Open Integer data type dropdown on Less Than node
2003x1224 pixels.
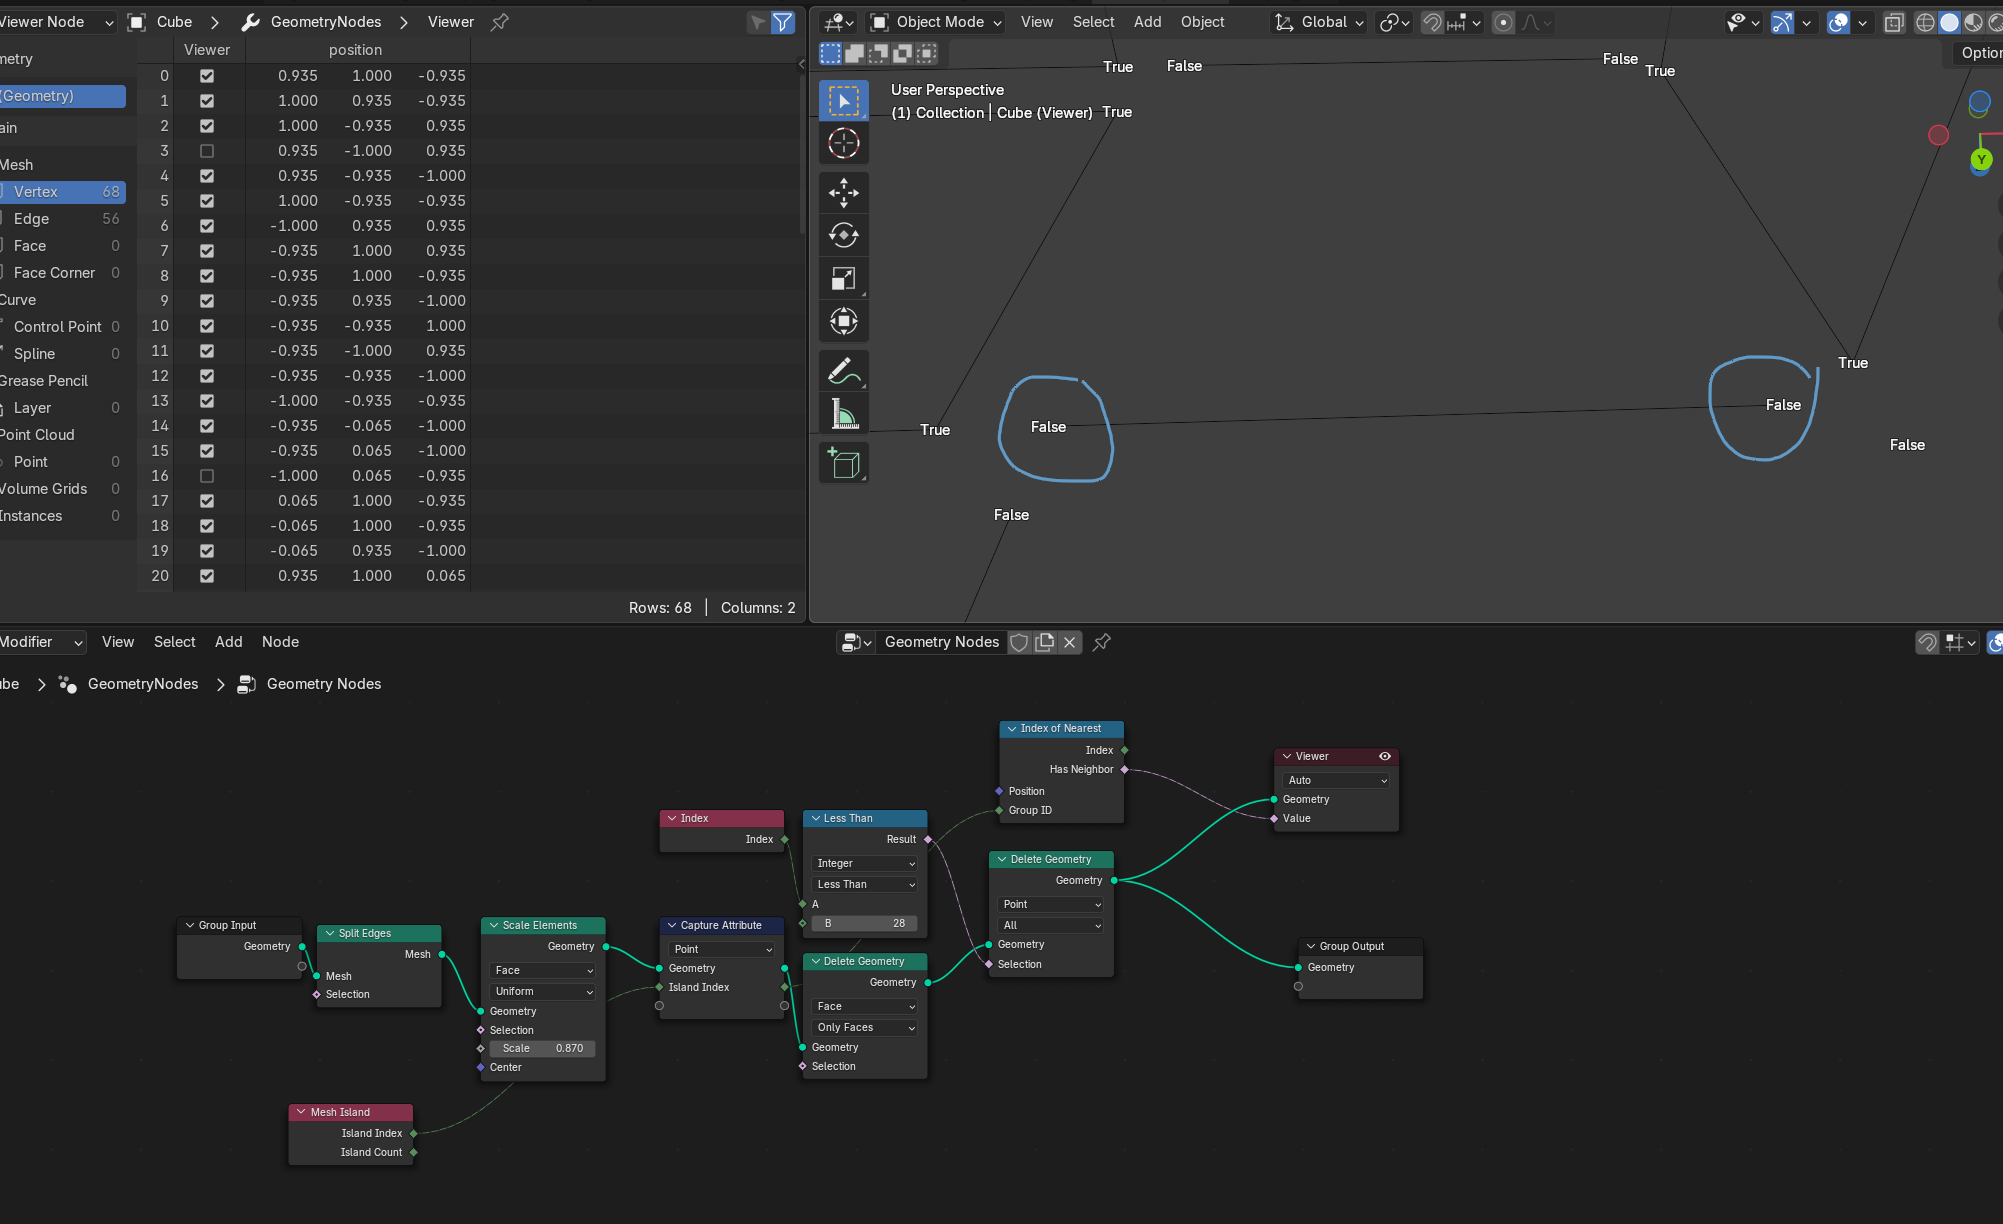(x=865, y=863)
